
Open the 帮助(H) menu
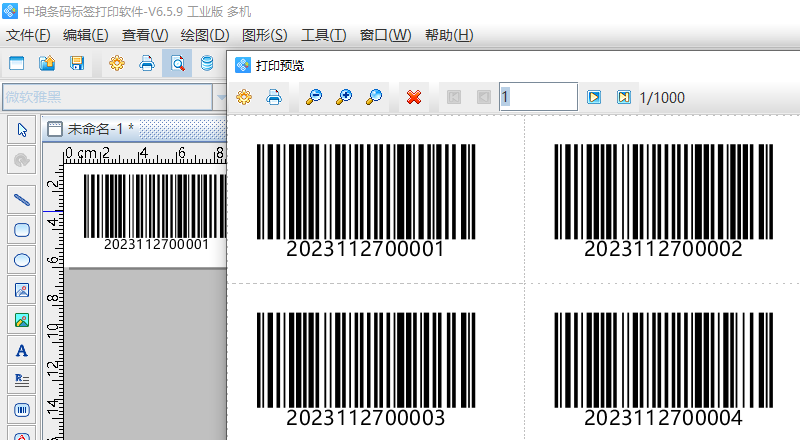449,35
